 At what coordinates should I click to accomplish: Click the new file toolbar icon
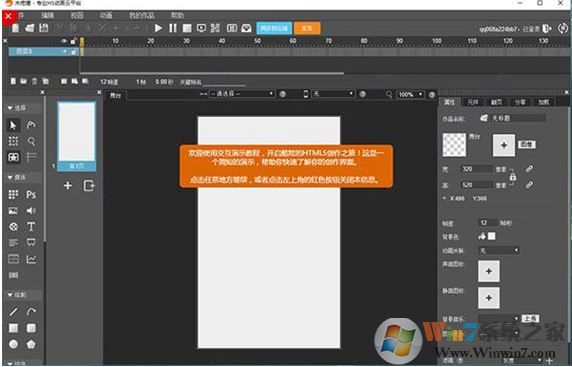click(x=15, y=28)
